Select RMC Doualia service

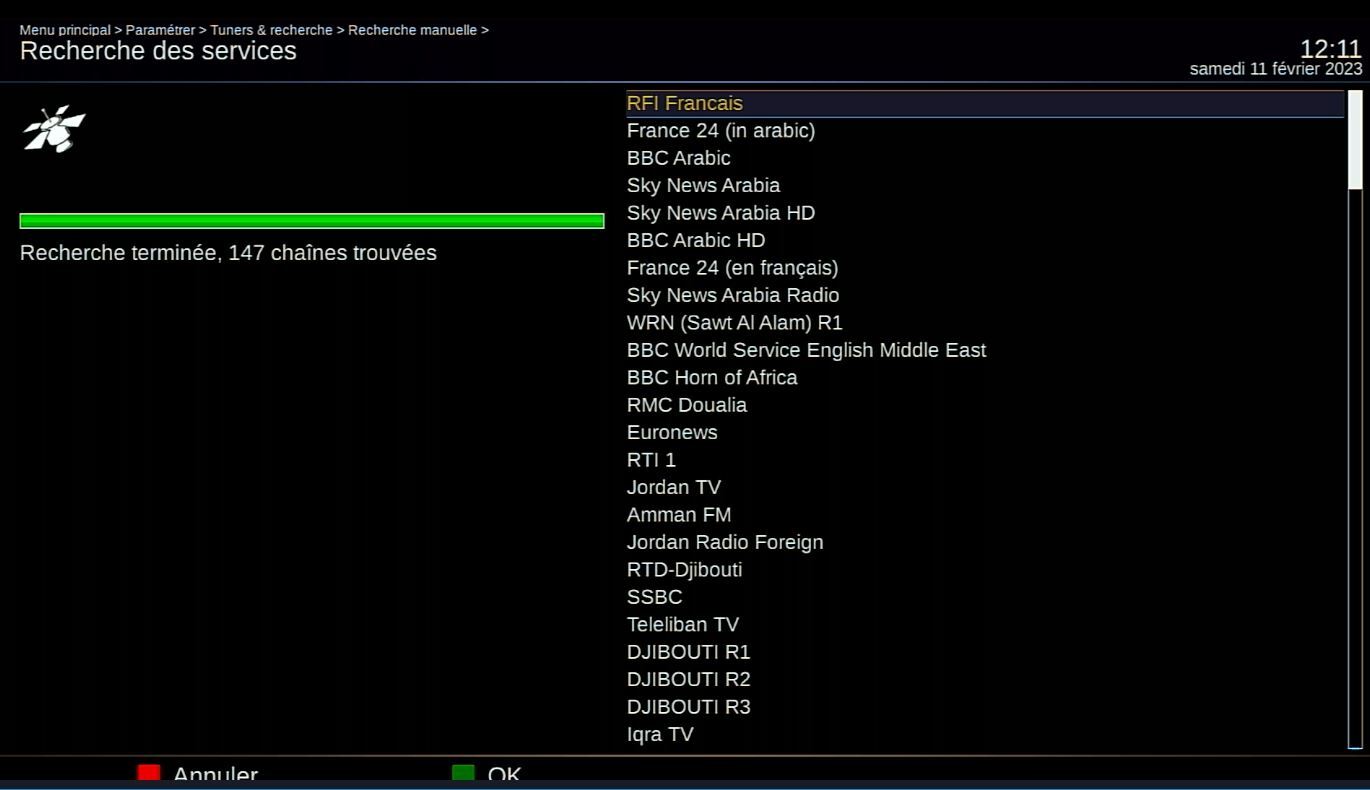point(985,405)
